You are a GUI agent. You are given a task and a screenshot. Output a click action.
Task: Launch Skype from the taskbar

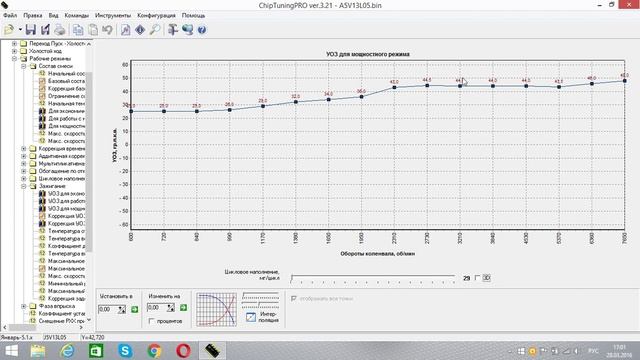click(125, 351)
